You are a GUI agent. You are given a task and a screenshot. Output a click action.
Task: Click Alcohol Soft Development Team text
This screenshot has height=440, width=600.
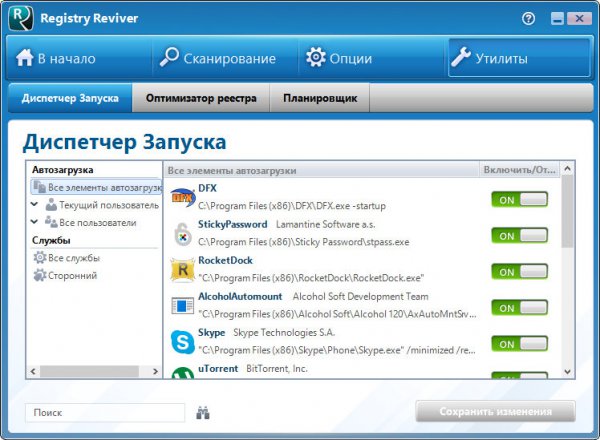[360, 296]
